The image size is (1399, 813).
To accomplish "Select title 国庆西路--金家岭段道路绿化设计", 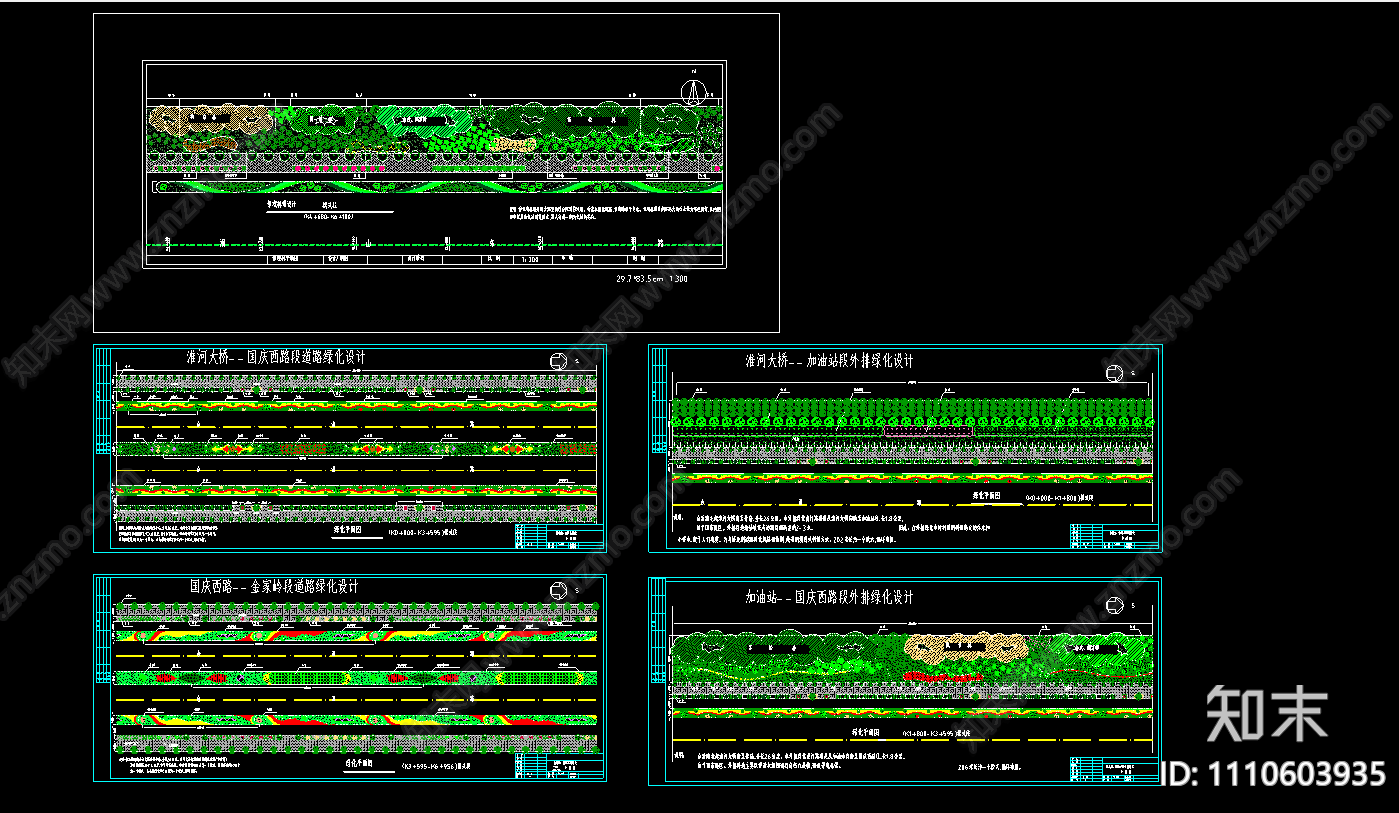I will (x=274, y=586).
